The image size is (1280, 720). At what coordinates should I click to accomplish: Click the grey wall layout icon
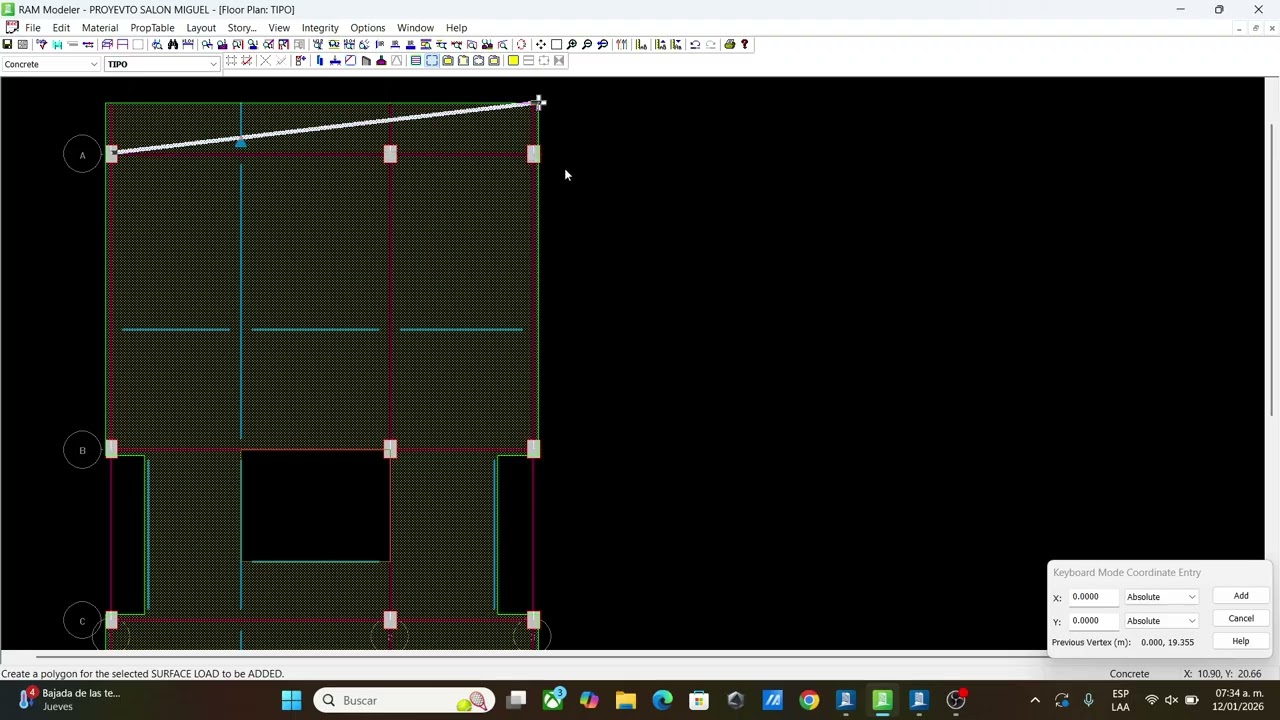366,61
